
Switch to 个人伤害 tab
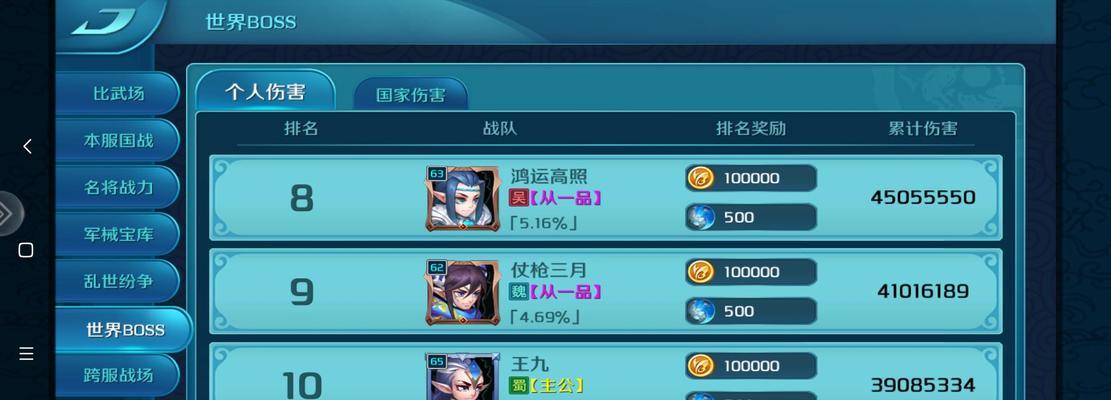tap(265, 91)
